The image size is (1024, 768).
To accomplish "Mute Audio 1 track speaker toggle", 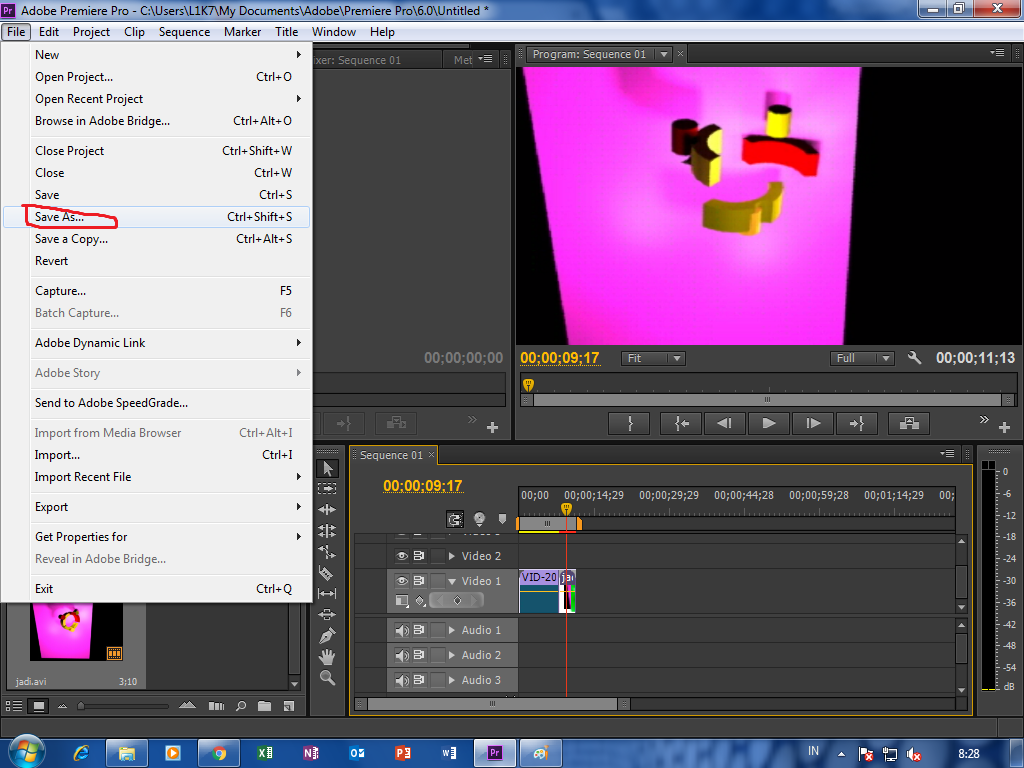I will click(402, 630).
